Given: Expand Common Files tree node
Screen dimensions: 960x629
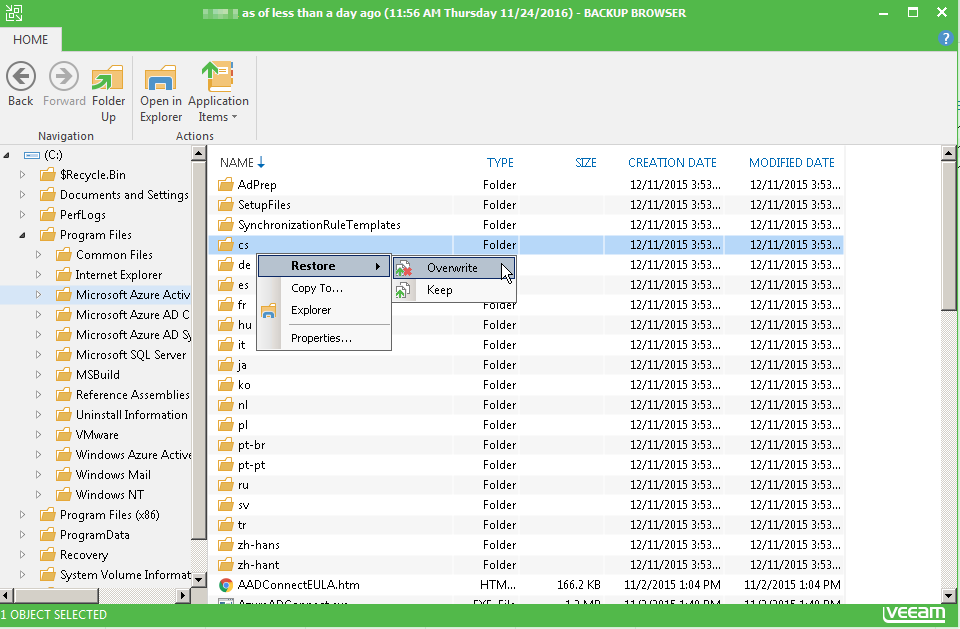Looking at the screenshot, I should click(39, 255).
